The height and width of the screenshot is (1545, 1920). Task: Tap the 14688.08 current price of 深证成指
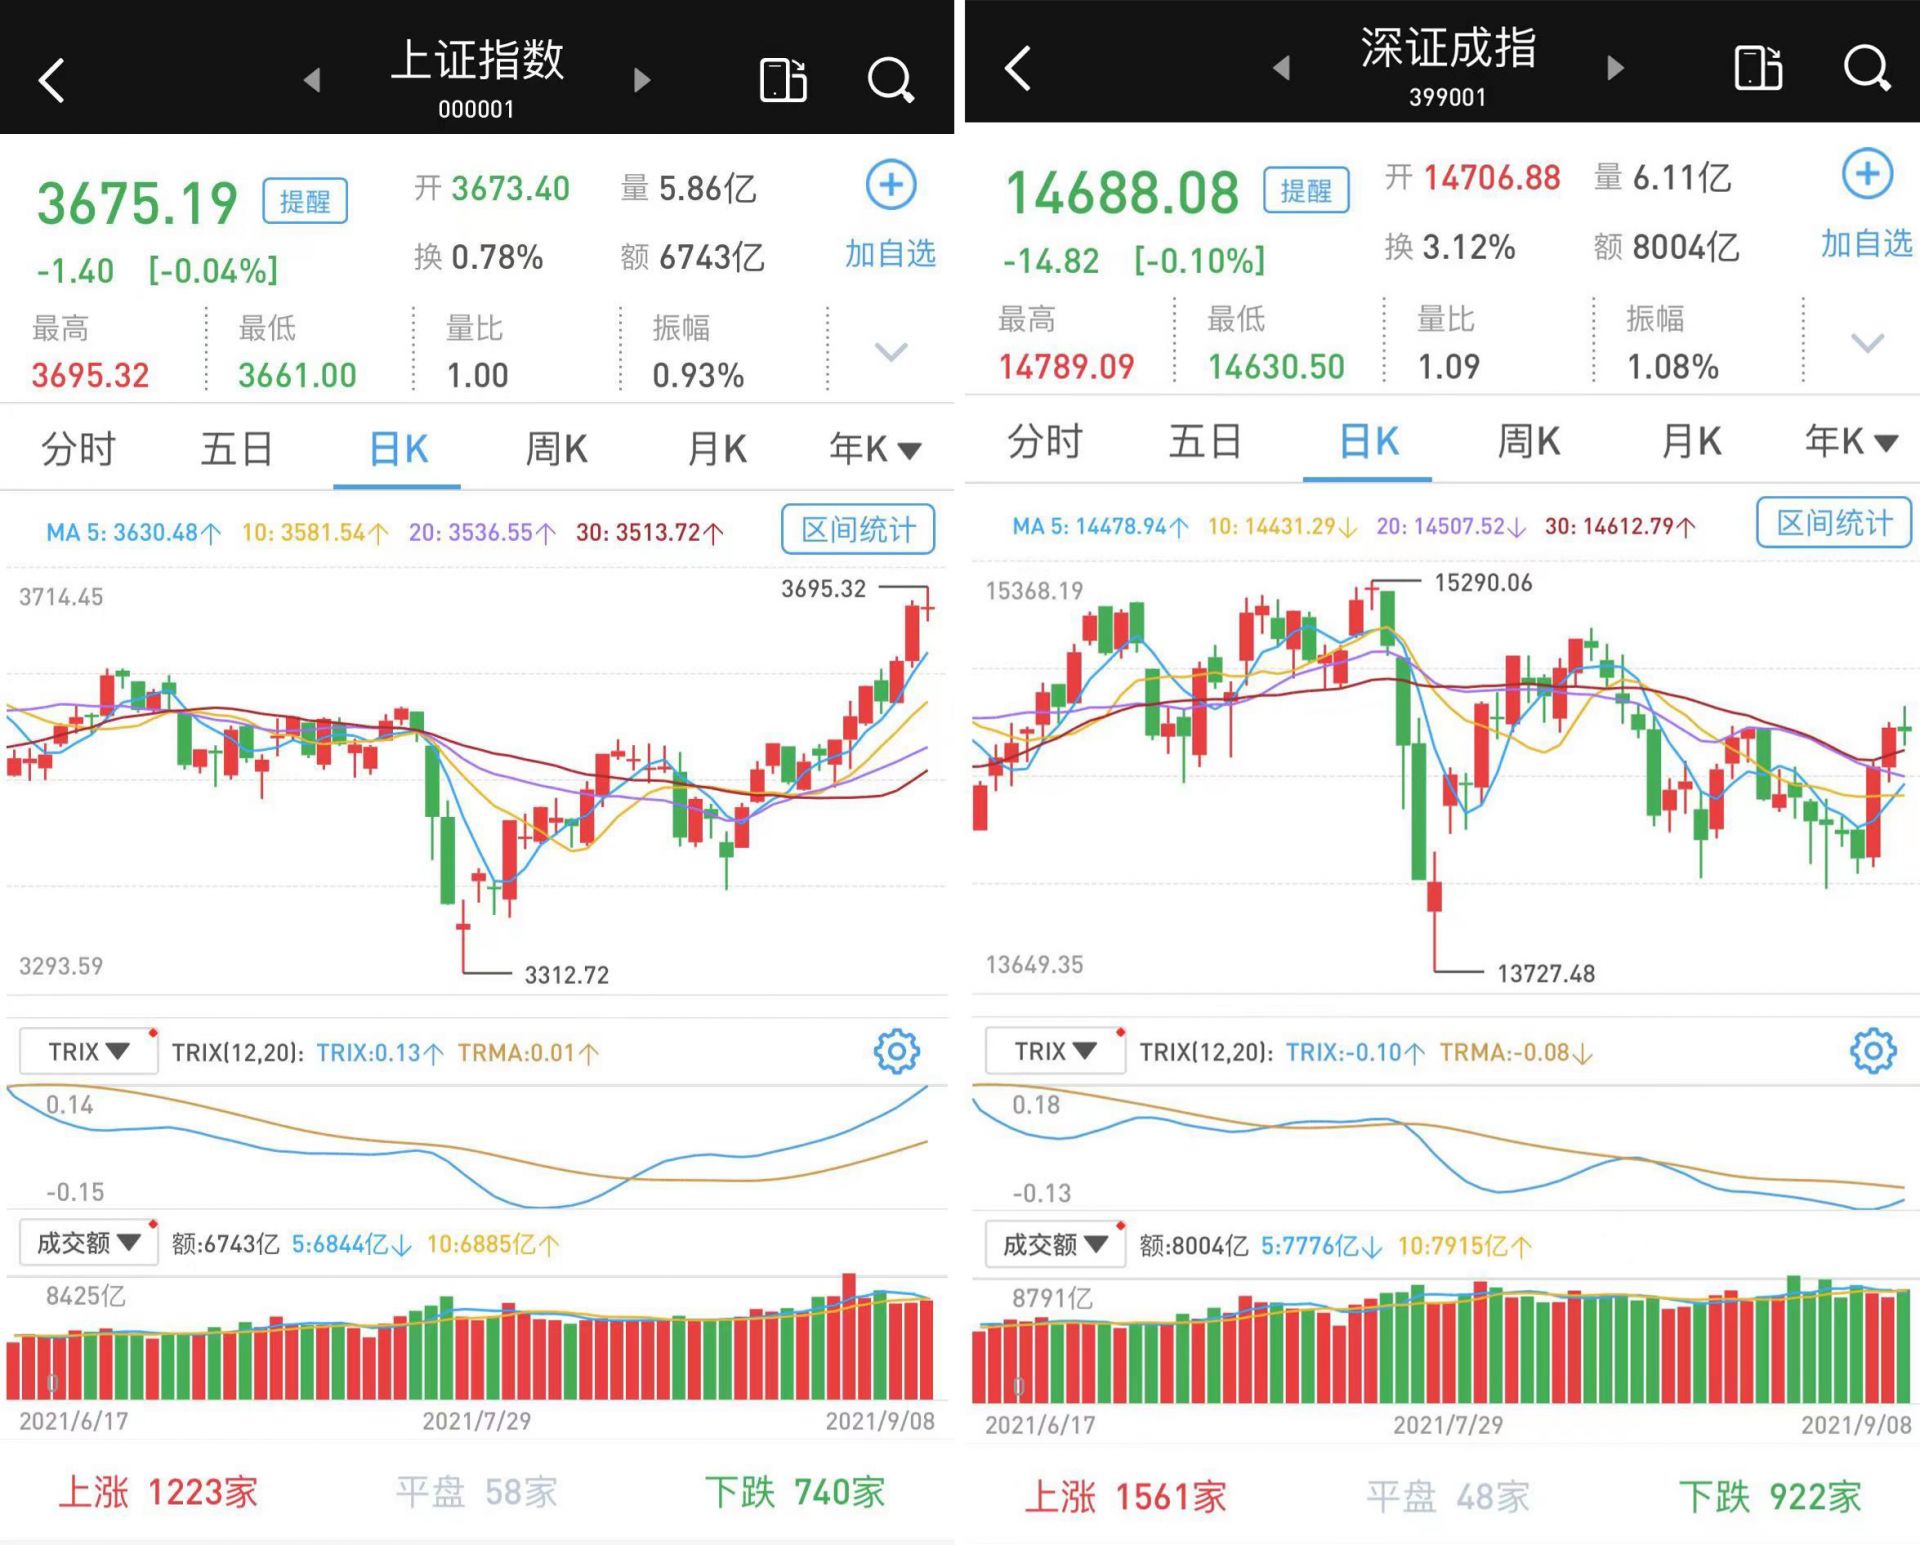tap(1122, 192)
